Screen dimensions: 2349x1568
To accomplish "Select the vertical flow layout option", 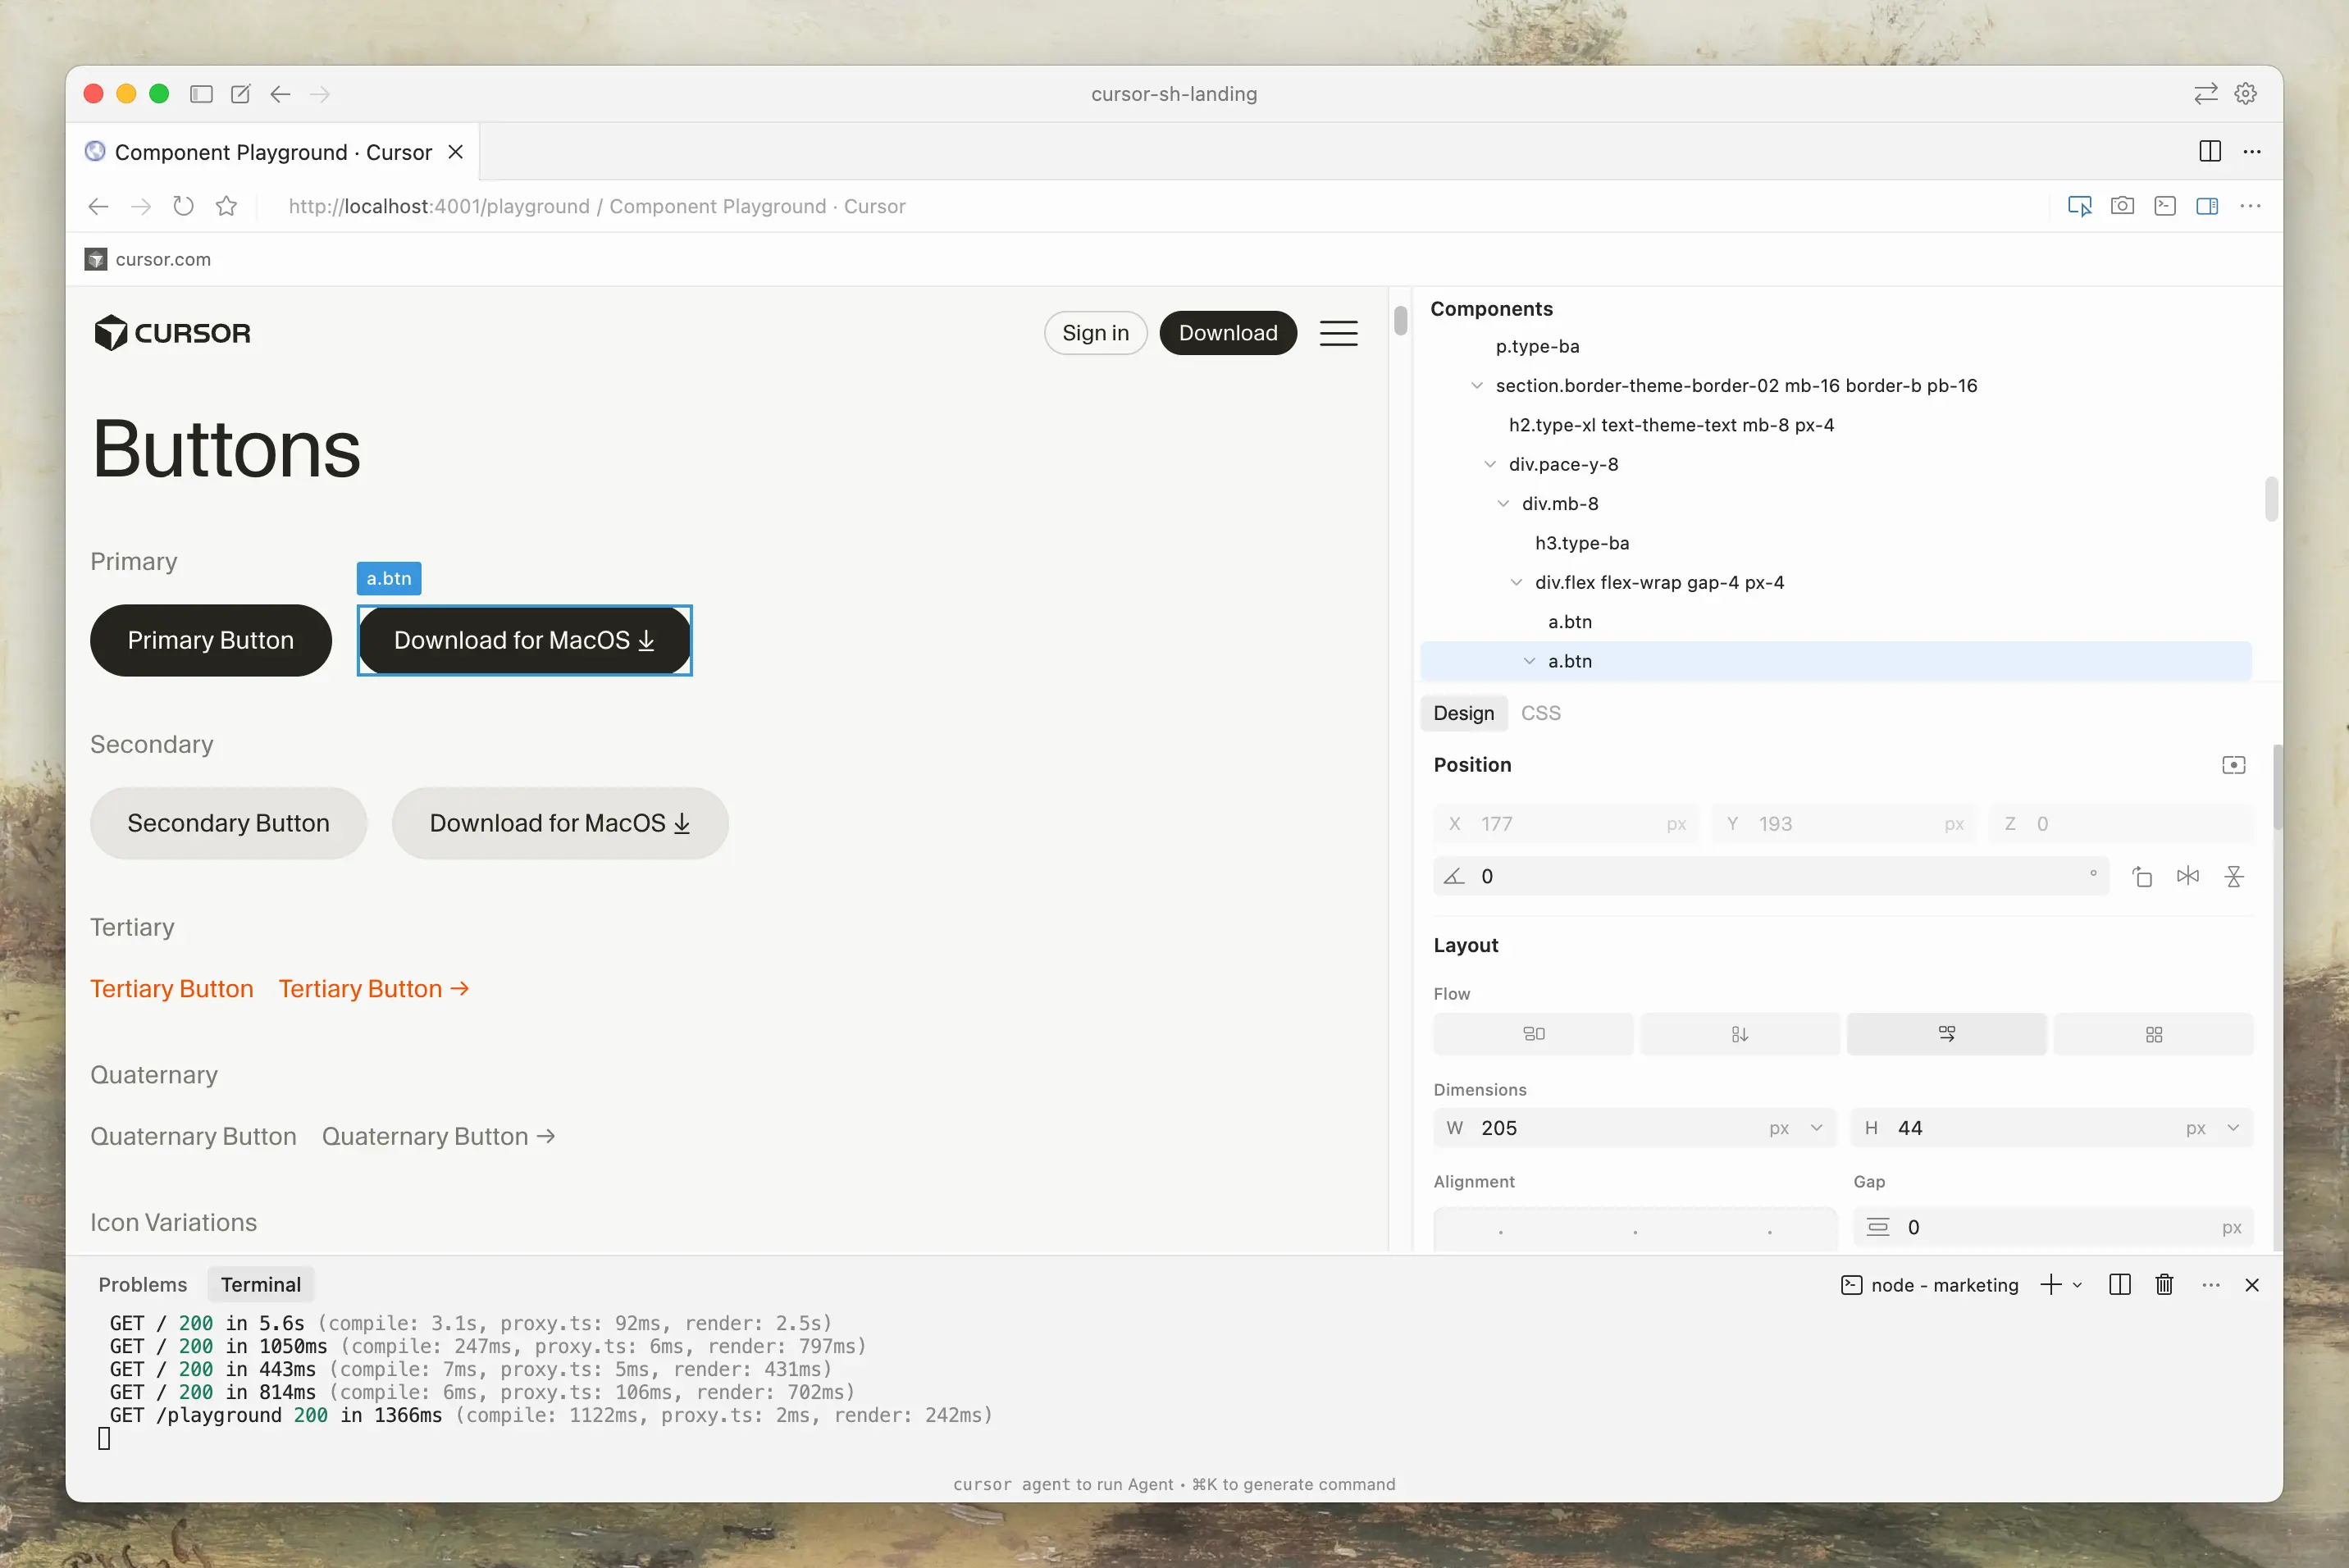I will (x=1739, y=1034).
